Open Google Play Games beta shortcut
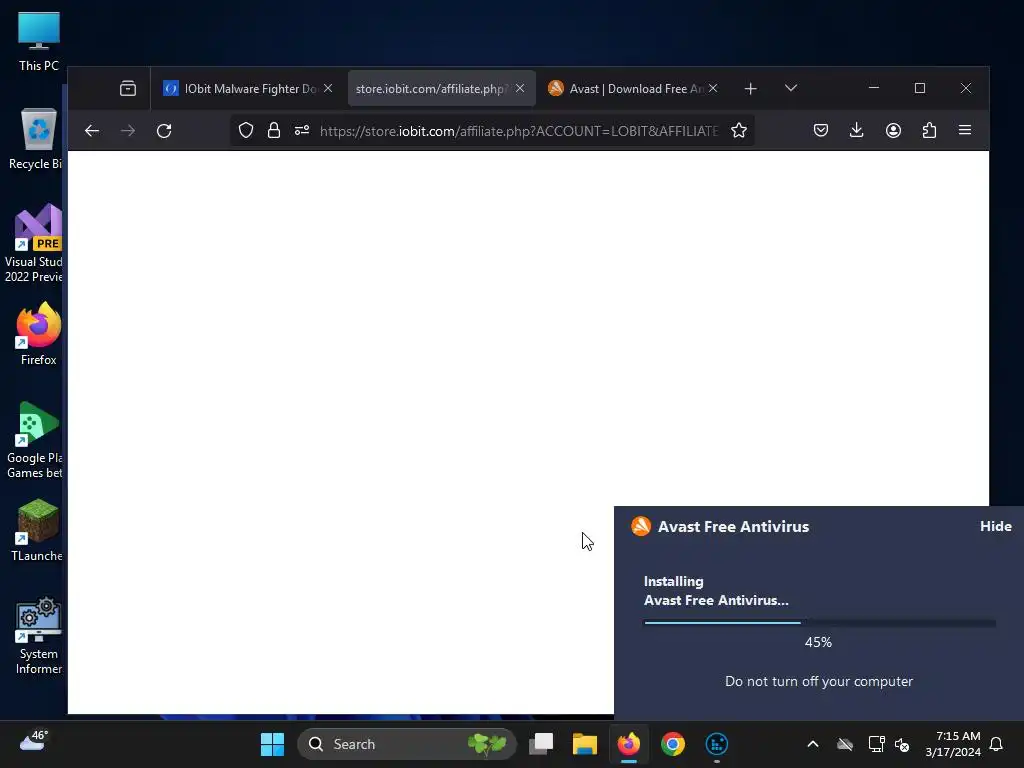The height and width of the screenshot is (768, 1024). 35,440
